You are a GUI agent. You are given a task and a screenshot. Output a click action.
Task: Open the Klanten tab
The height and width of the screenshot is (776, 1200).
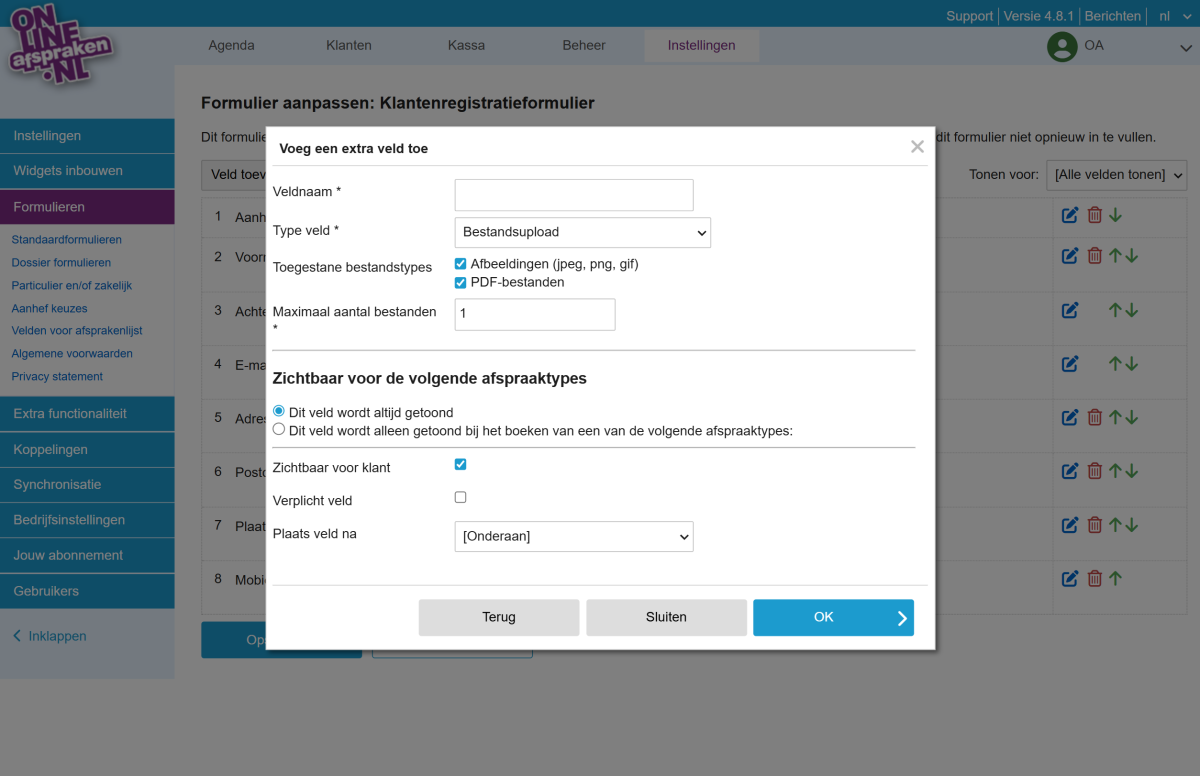tap(349, 45)
